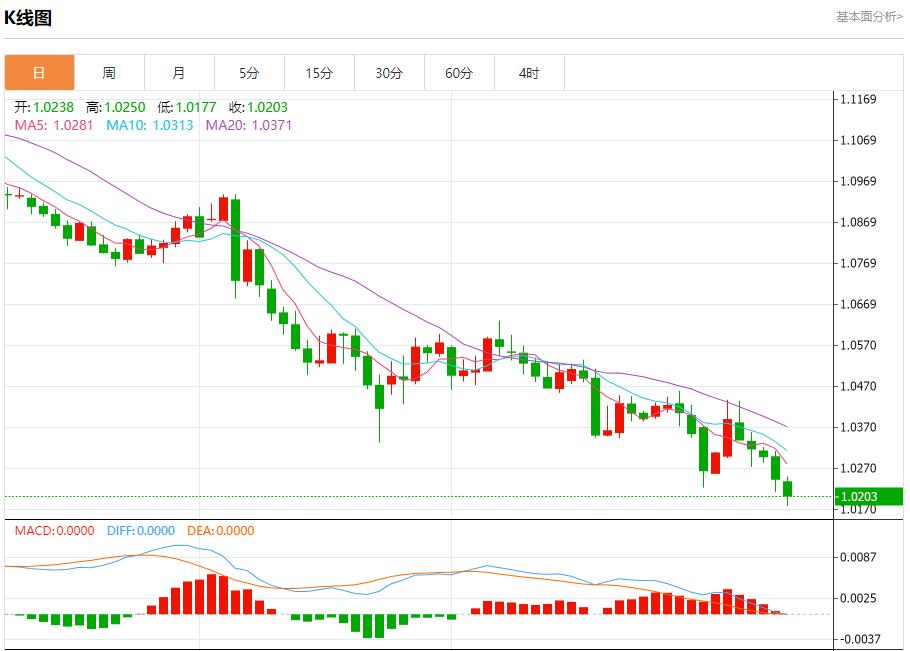Click the MA5: 1.0281 legend label

(x=54, y=125)
